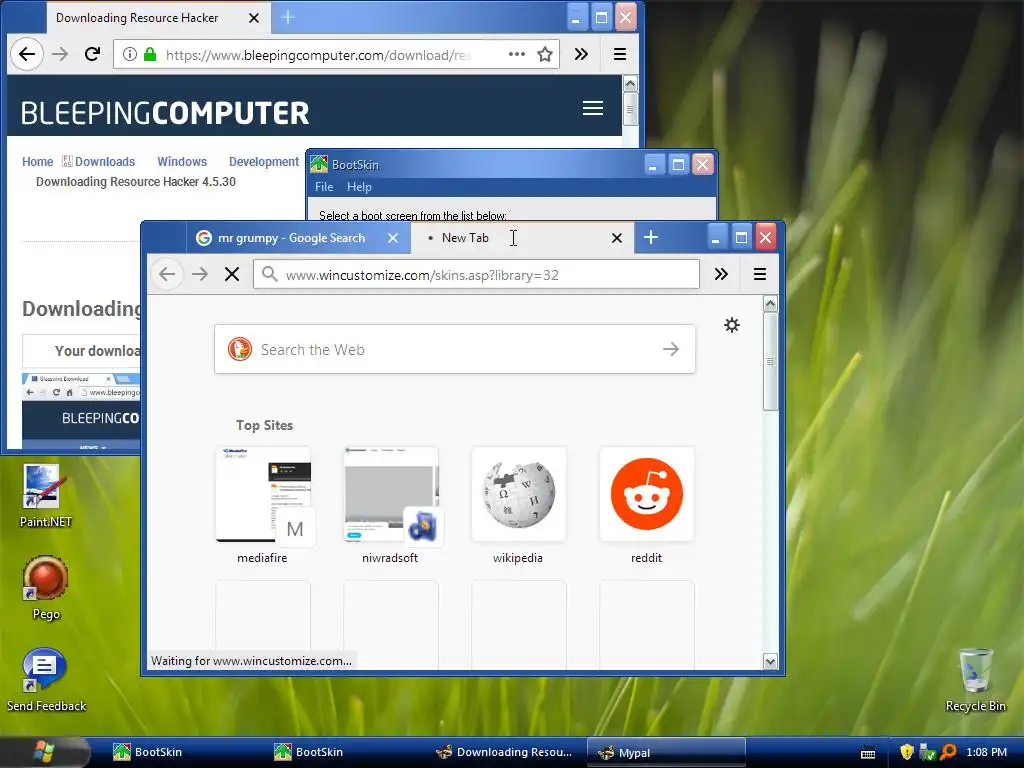Open the Help menu in BootSkin
The image size is (1024, 768).
[x=359, y=187]
